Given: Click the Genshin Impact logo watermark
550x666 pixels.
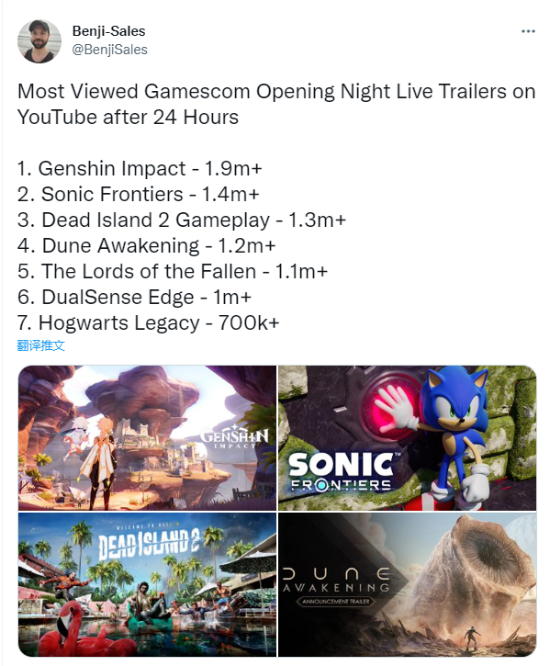Looking at the screenshot, I should (x=234, y=437).
